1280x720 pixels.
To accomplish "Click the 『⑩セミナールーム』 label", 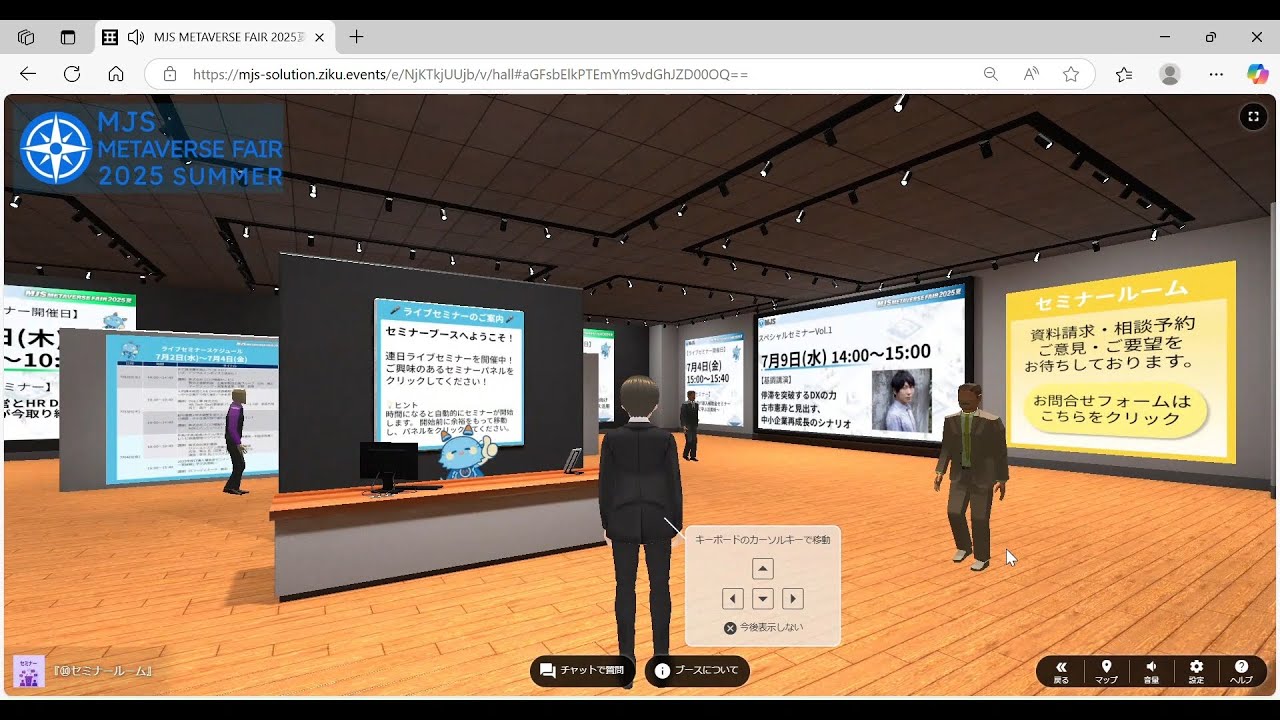I will pos(102,671).
